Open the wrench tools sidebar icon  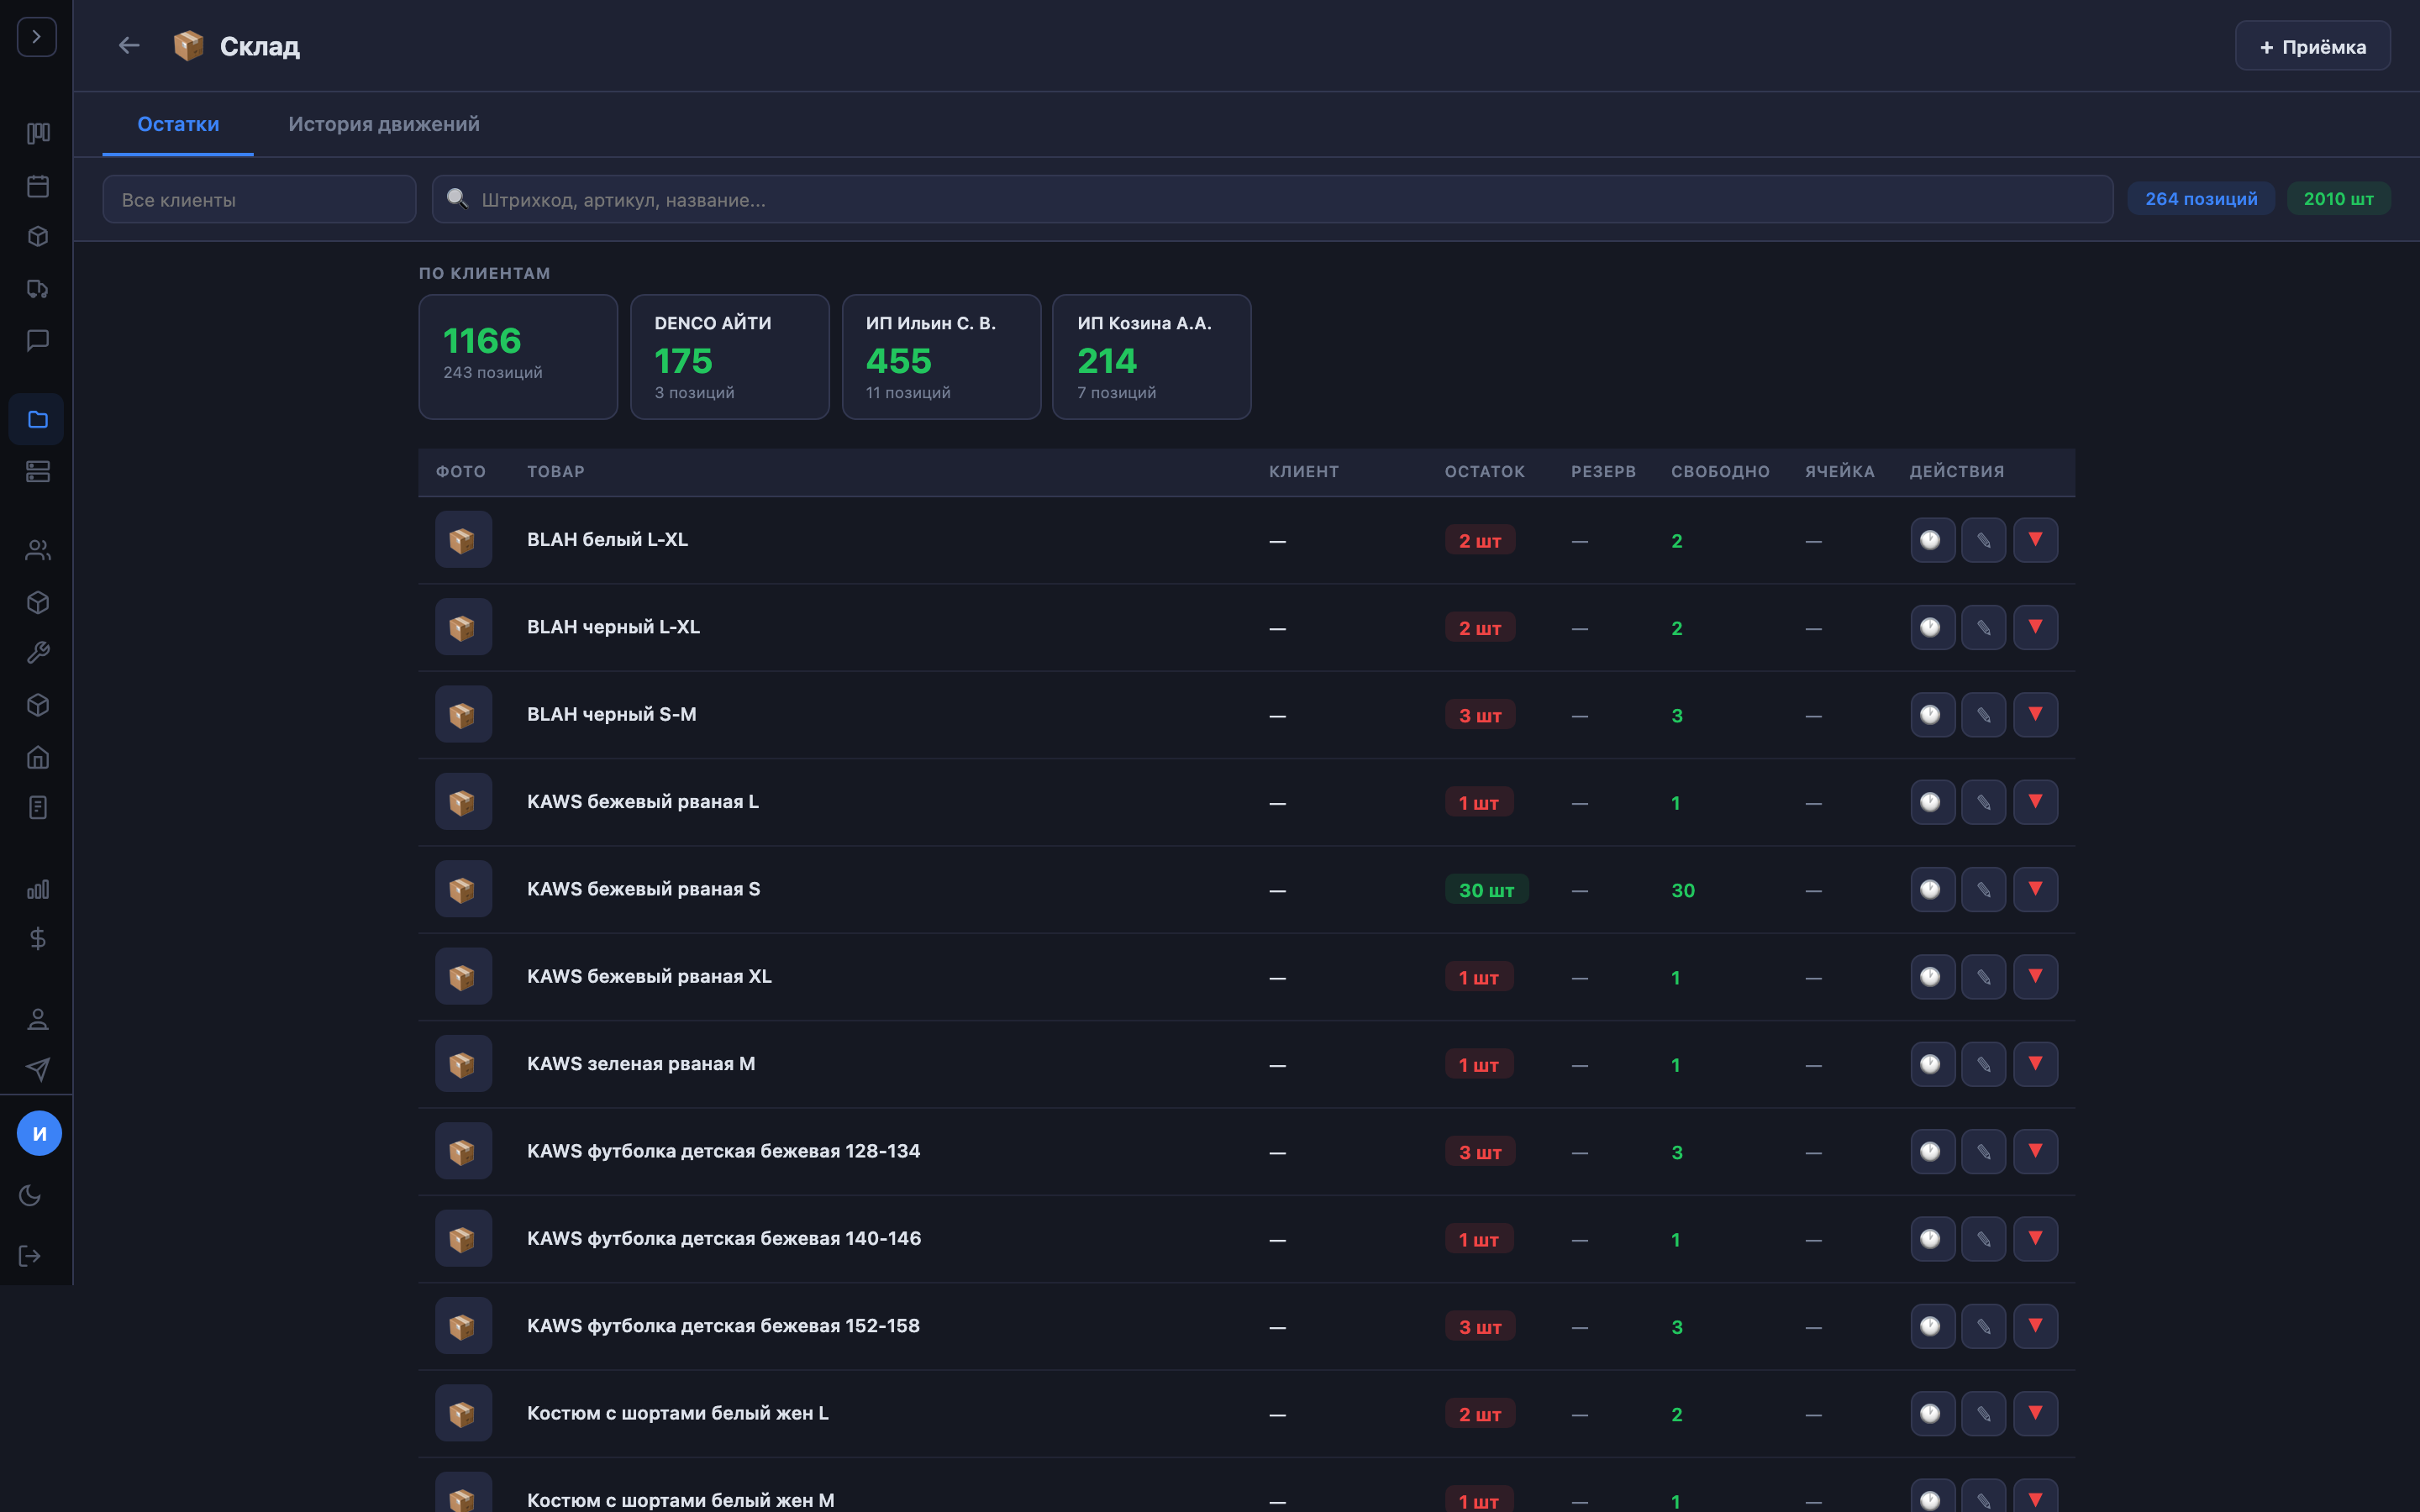click(38, 653)
